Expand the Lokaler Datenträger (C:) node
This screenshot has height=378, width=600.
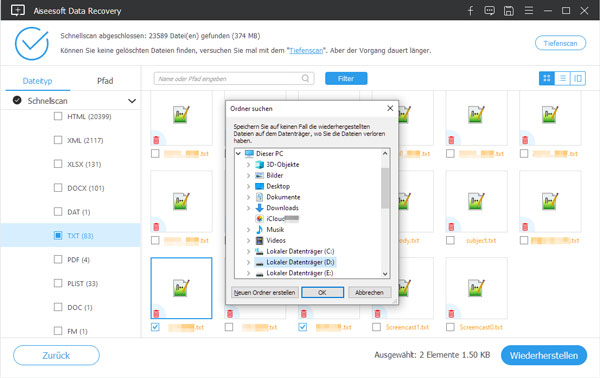[248, 251]
